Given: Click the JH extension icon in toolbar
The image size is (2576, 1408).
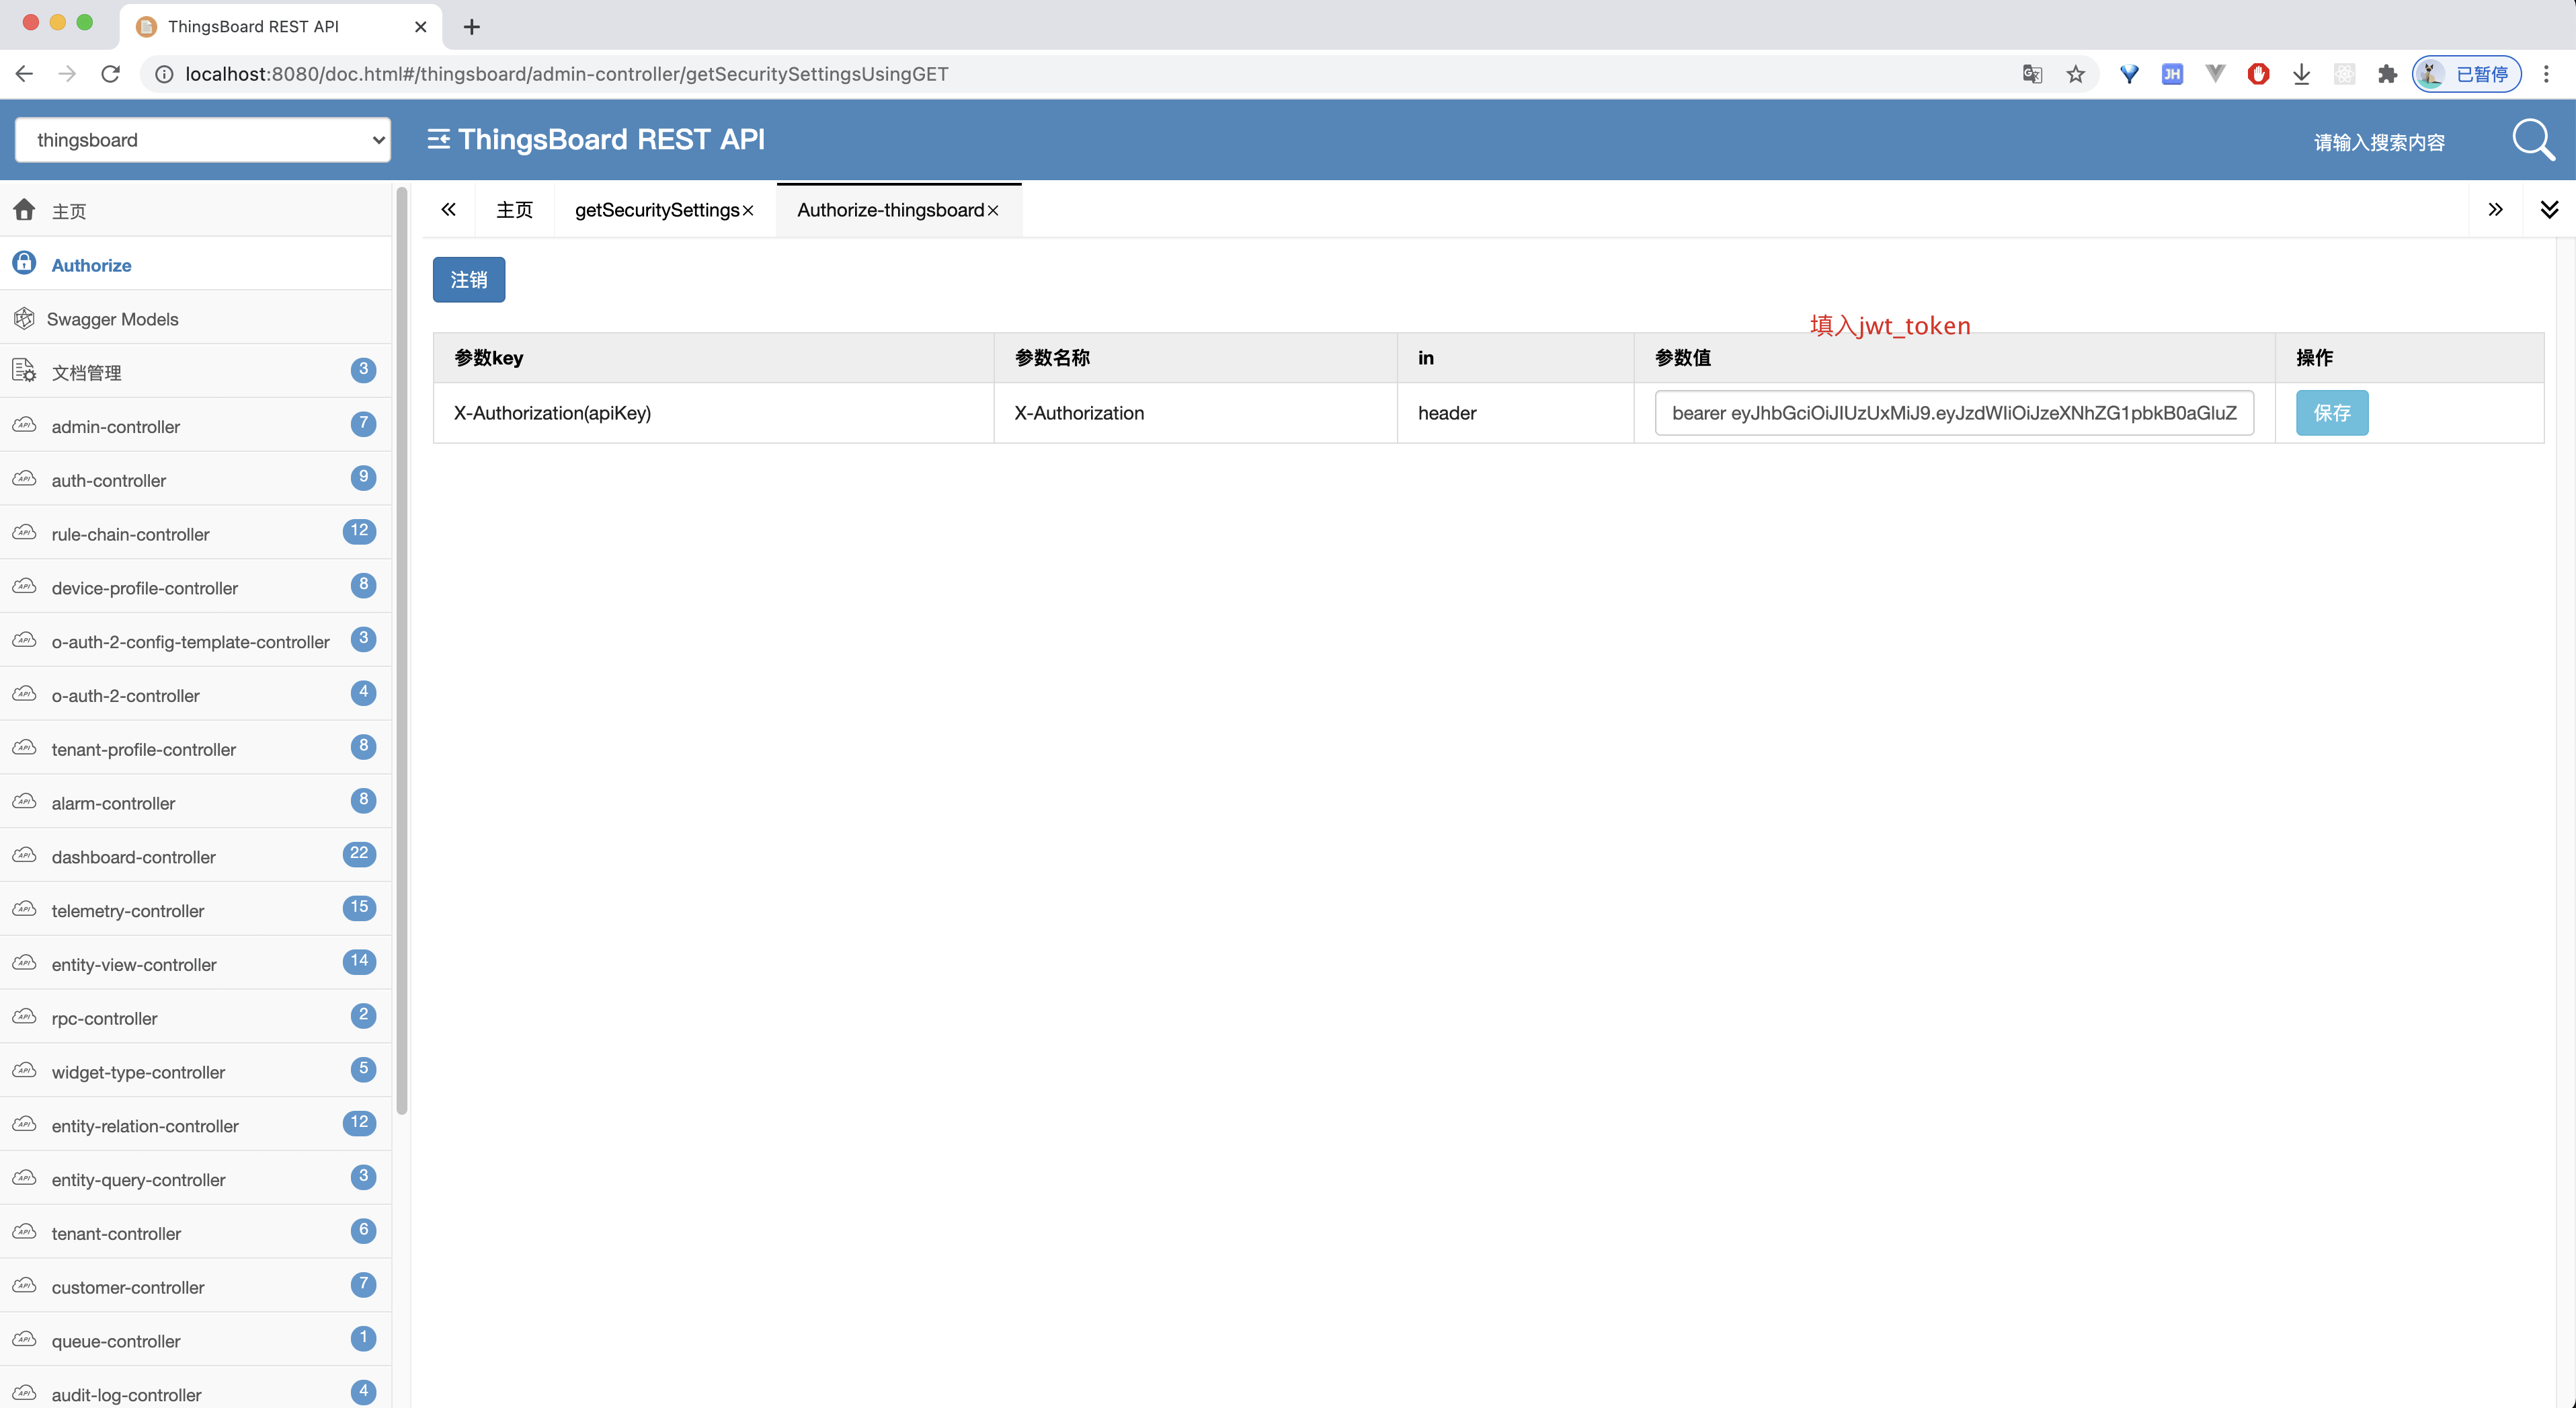Looking at the screenshot, I should [2172, 74].
